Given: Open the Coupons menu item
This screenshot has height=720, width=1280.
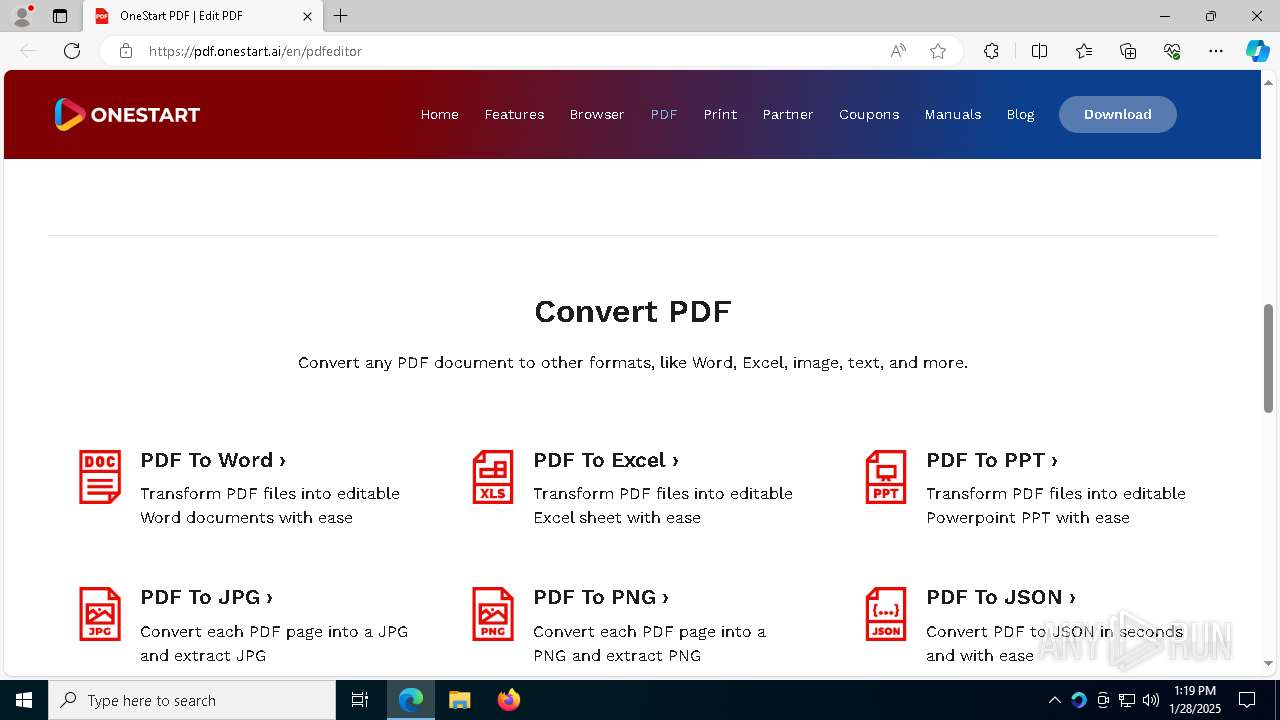Looking at the screenshot, I should click(869, 114).
